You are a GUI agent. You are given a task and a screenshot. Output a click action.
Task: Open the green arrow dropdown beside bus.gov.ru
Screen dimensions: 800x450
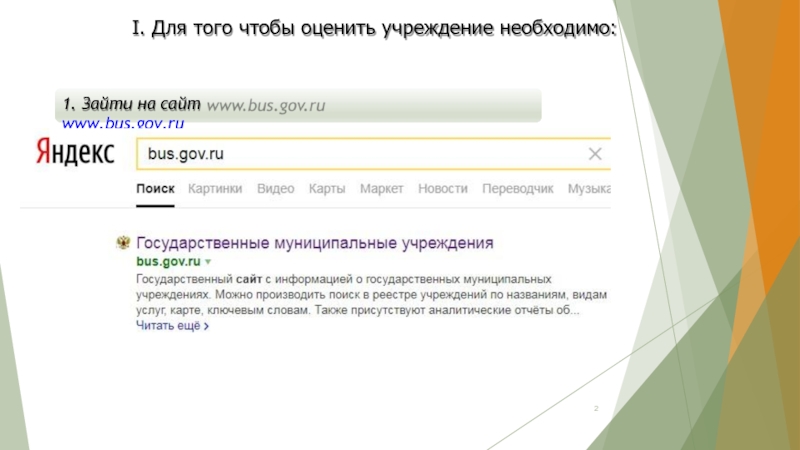coord(208,262)
